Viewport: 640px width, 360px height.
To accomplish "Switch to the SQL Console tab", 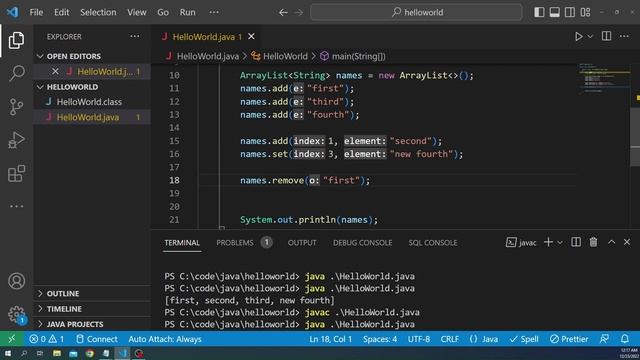I will pyautogui.click(x=433, y=242).
